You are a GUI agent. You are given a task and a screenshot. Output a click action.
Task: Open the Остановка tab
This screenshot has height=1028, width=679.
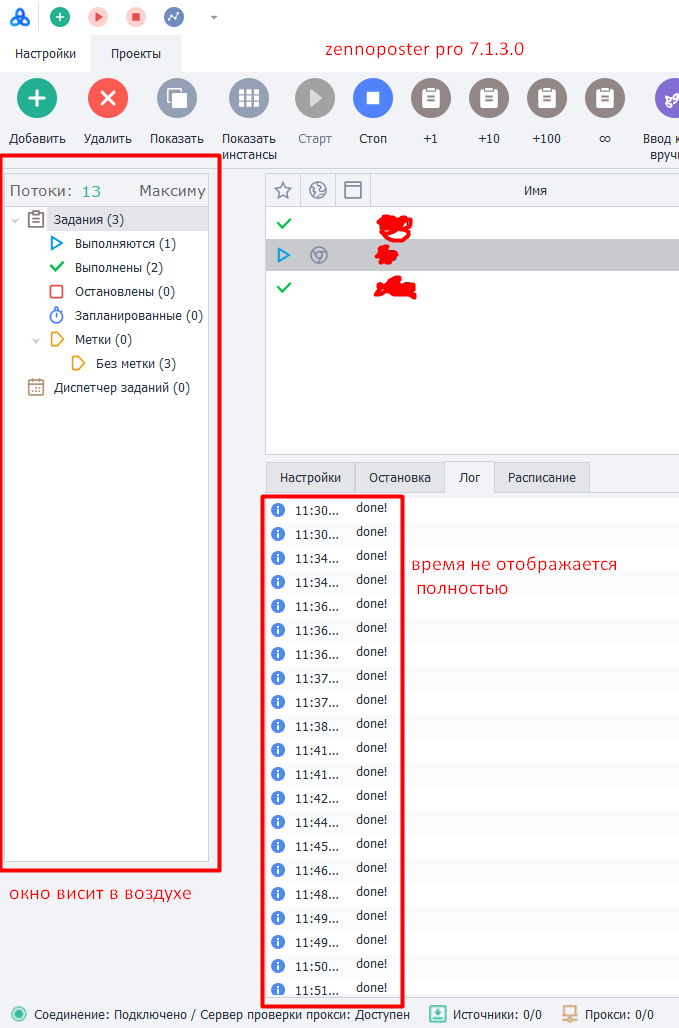pyautogui.click(x=400, y=477)
